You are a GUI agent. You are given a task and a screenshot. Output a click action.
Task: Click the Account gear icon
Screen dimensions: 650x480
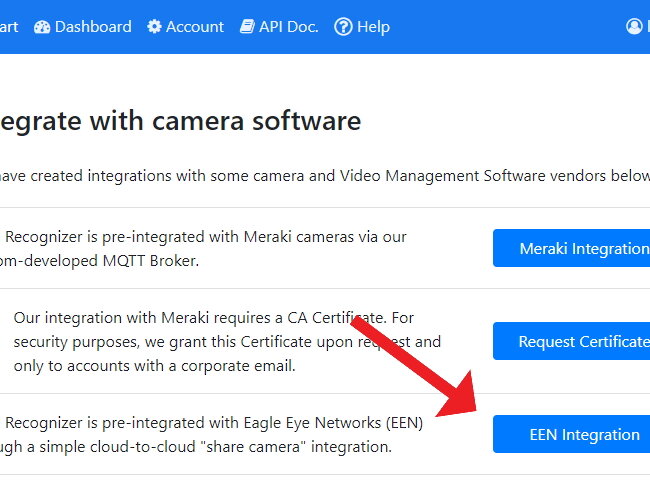coord(154,27)
